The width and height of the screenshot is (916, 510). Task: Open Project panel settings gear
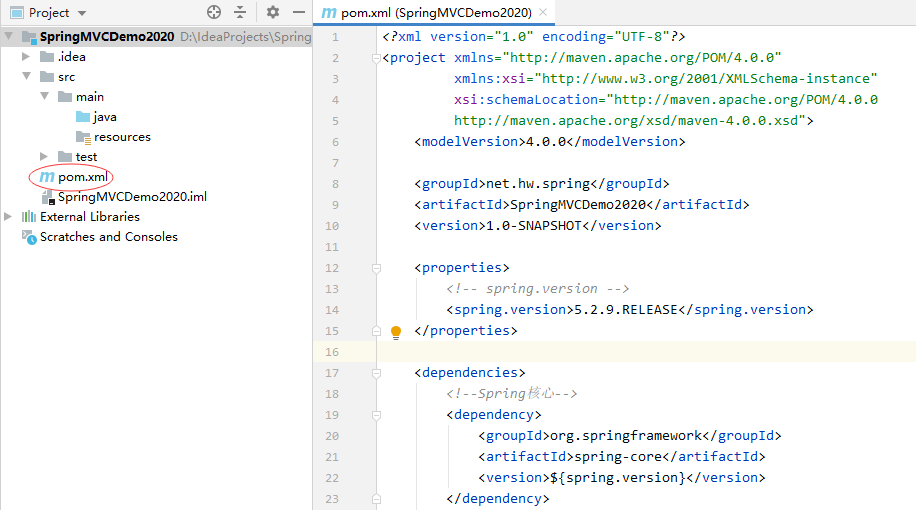pos(273,12)
